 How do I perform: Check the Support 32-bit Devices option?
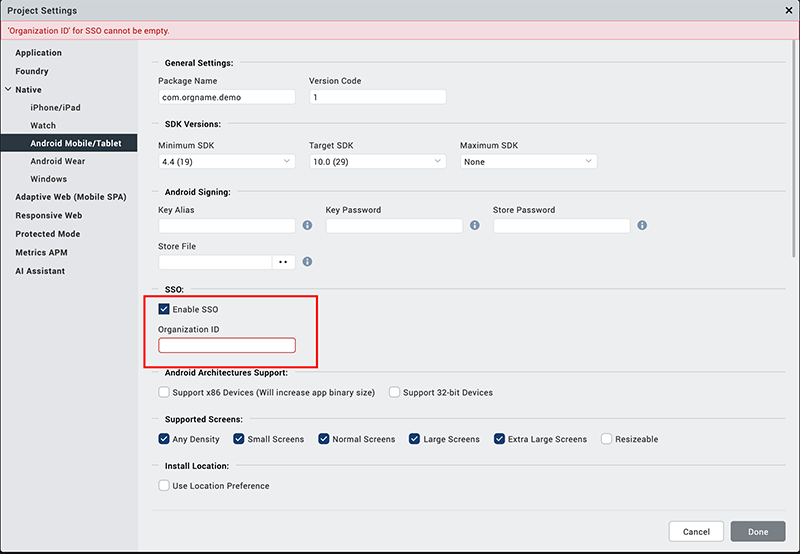394,393
